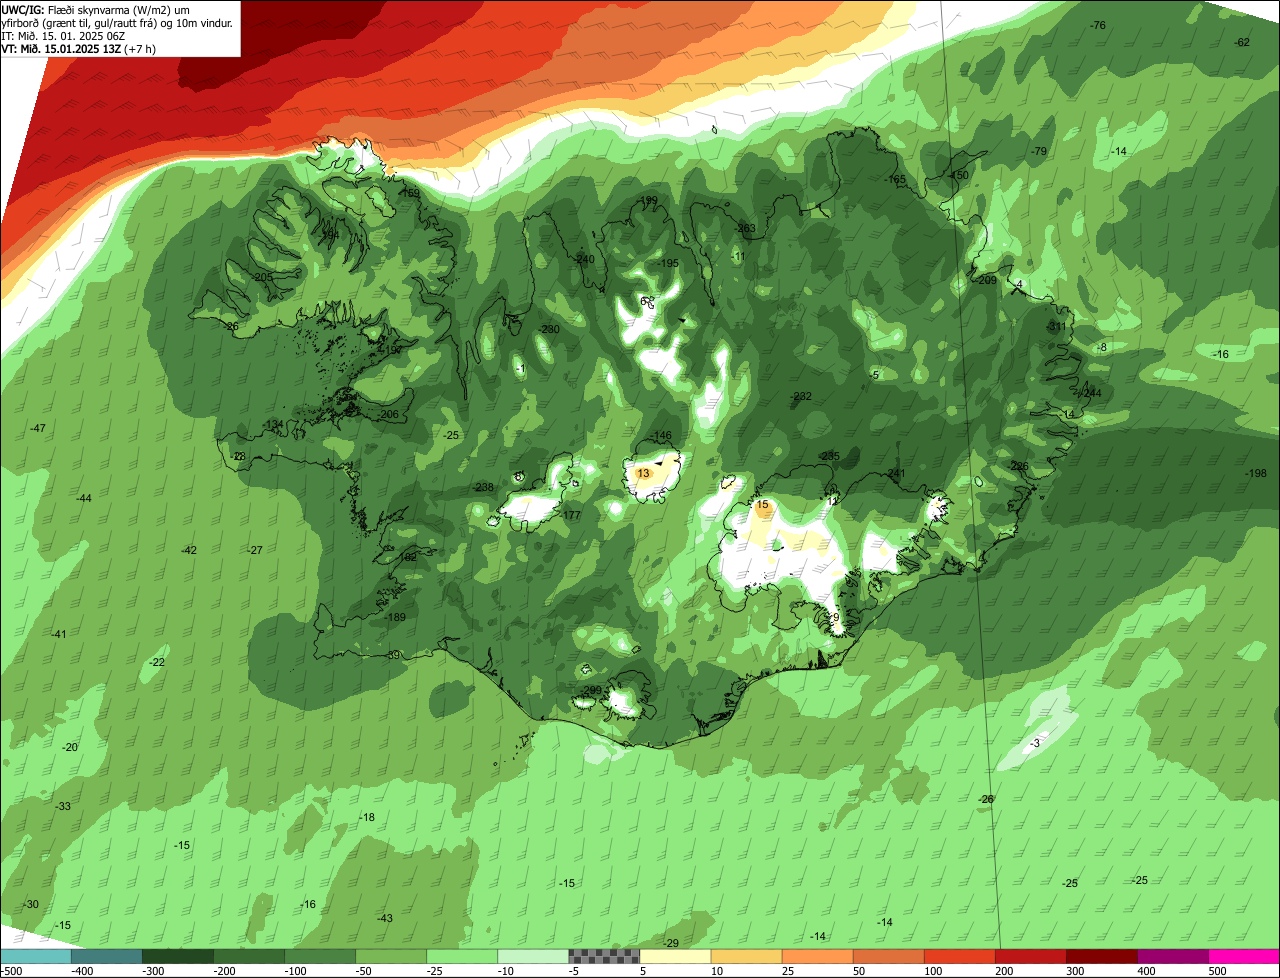Image resolution: width=1280 pixels, height=978 pixels.
Task: Select the legend swatch between 10 and 25
Action: click(746, 957)
